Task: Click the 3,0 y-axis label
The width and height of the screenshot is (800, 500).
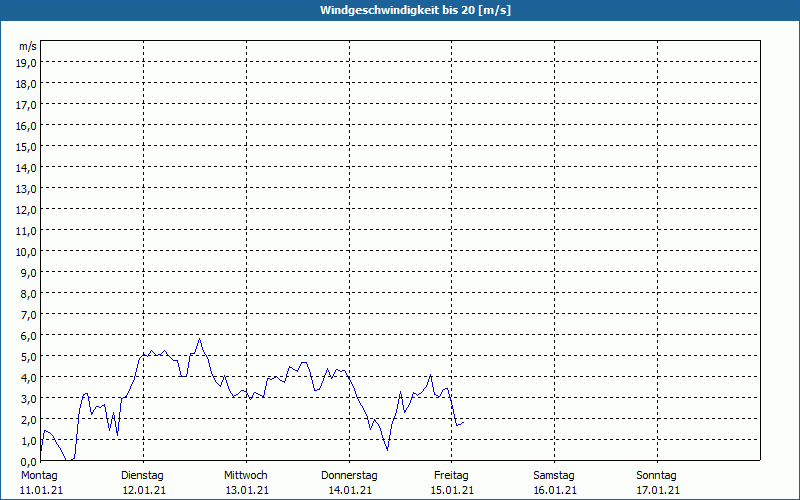Action: (x=29, y=399)
